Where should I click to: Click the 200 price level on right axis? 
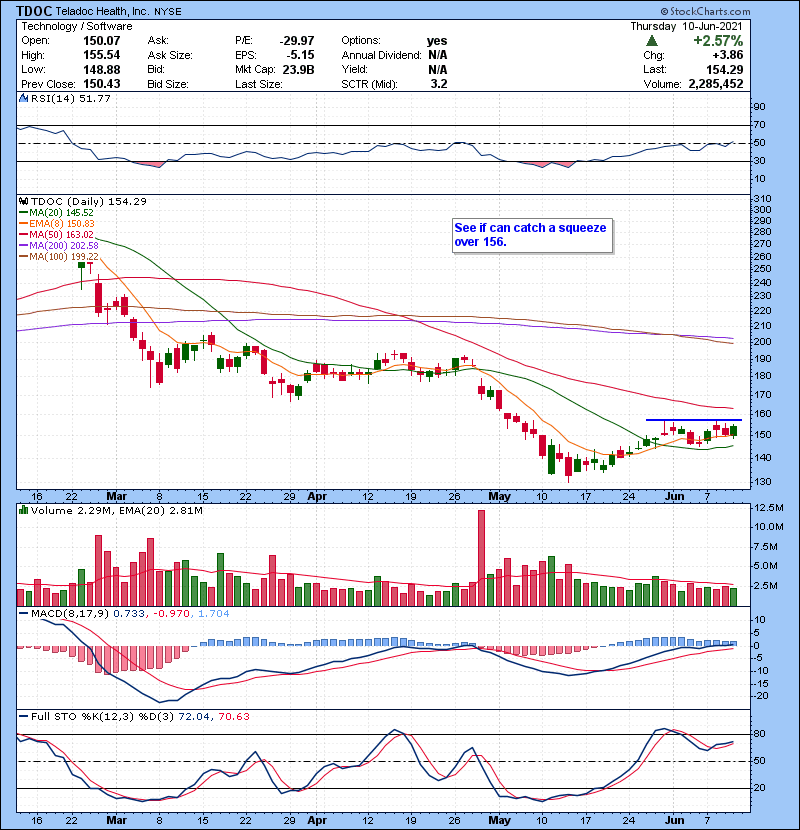coord(763,342)
